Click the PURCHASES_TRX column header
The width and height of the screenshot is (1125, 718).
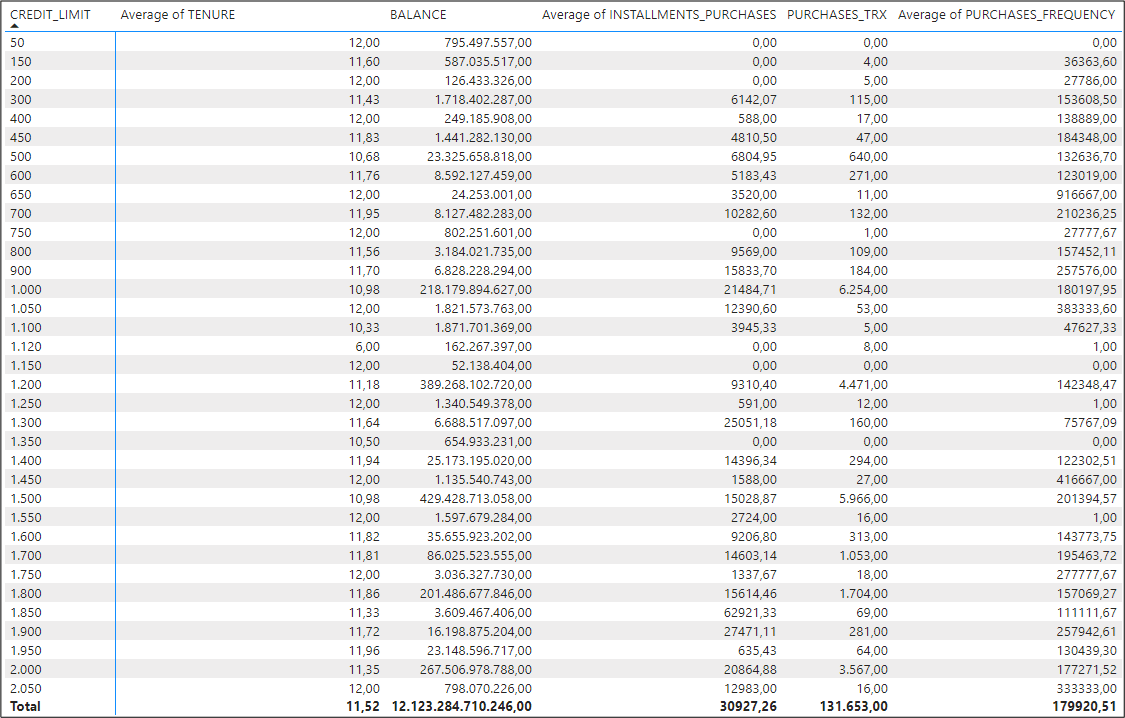836,15
